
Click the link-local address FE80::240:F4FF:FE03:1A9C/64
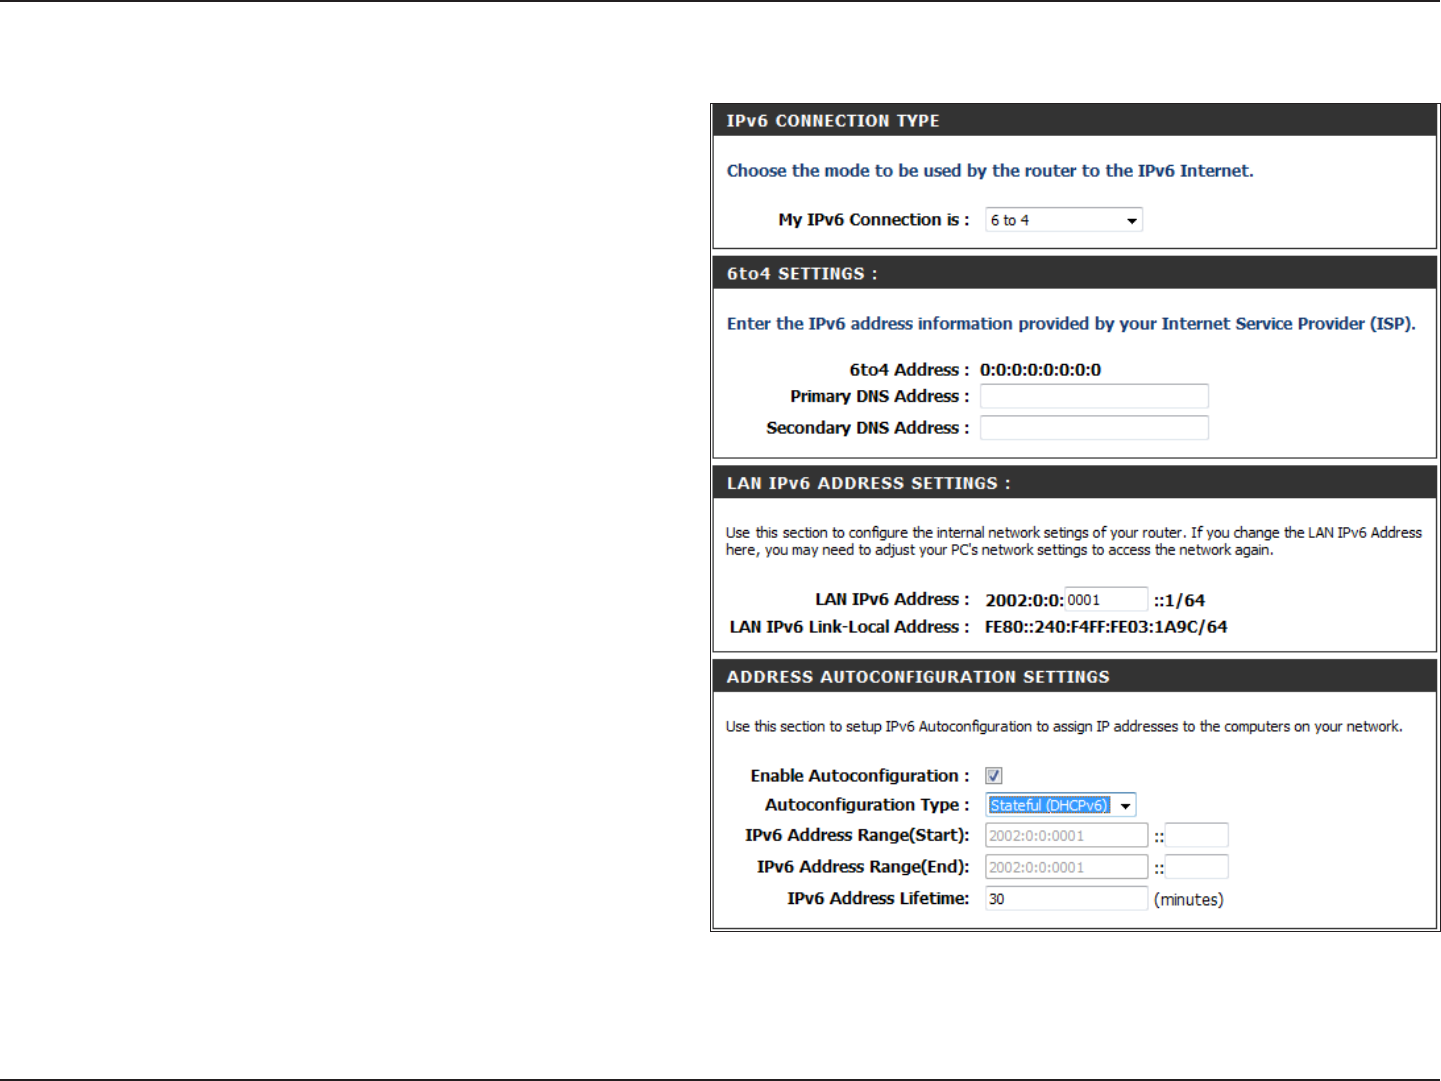click(x=1106, y=627)
